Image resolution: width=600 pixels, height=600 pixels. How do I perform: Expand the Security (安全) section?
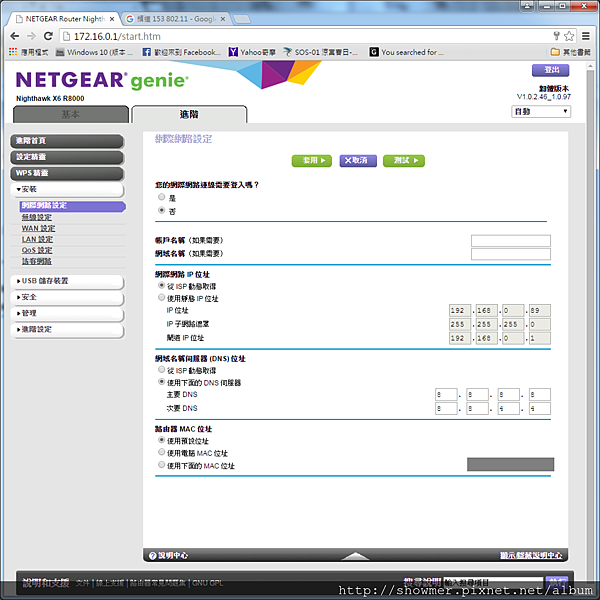coord(67,297)
